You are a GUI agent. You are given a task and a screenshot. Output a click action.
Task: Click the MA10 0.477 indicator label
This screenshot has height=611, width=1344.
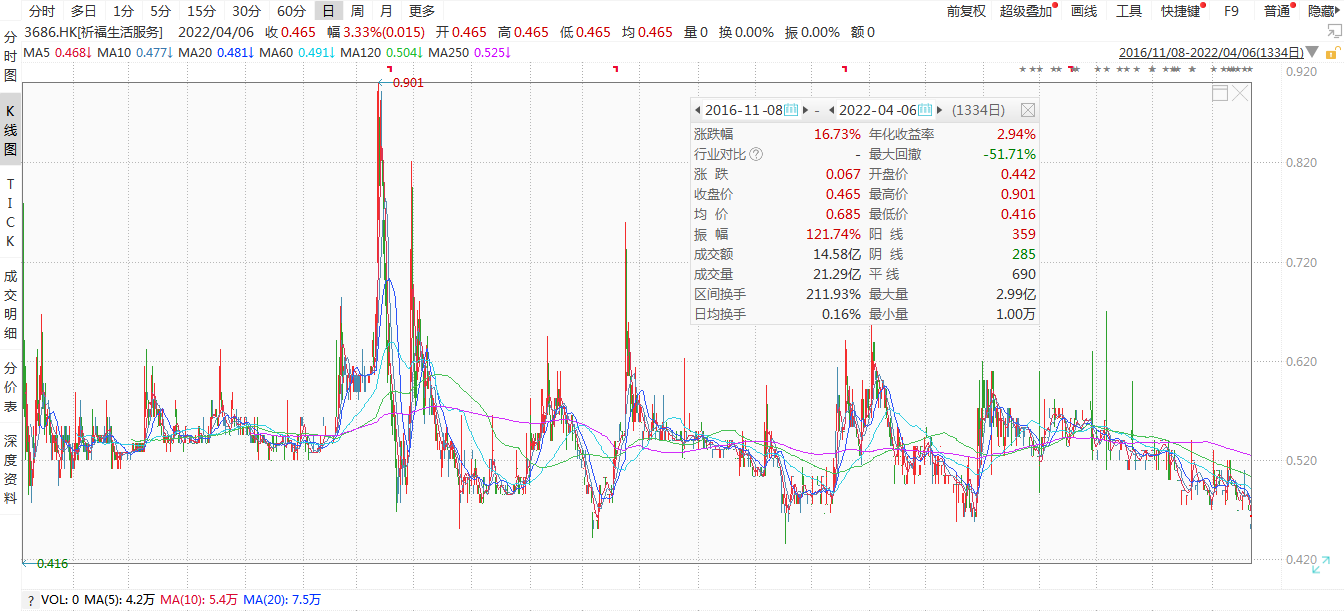click(x=136, y=52)
